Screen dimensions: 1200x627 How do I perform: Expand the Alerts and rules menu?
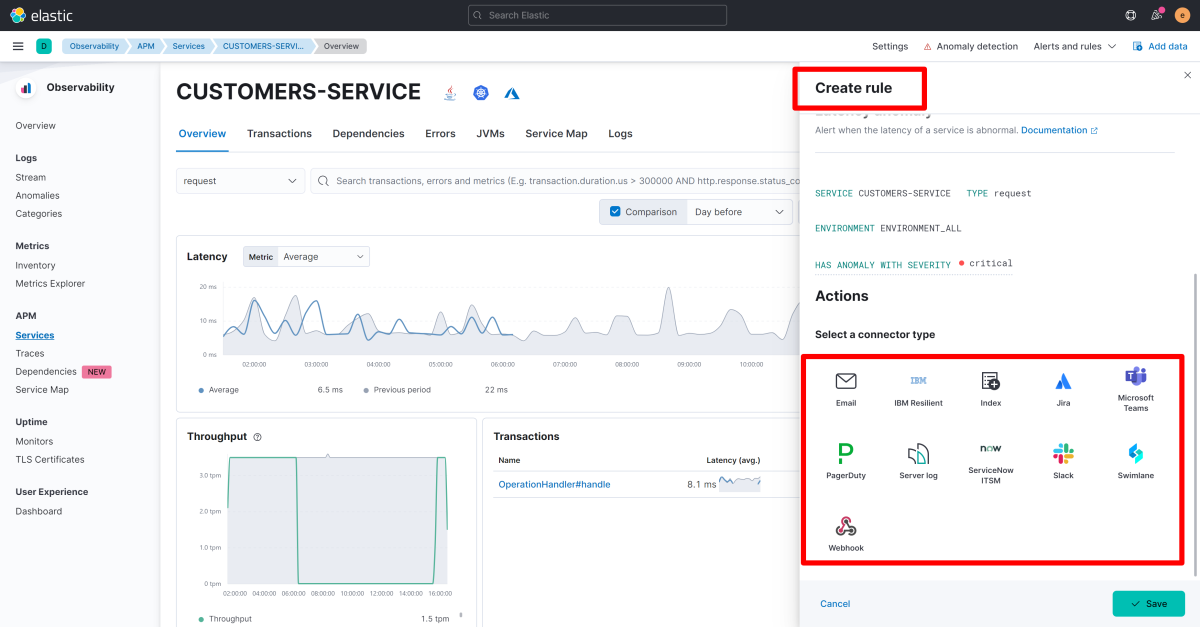tap(1074, 46)
